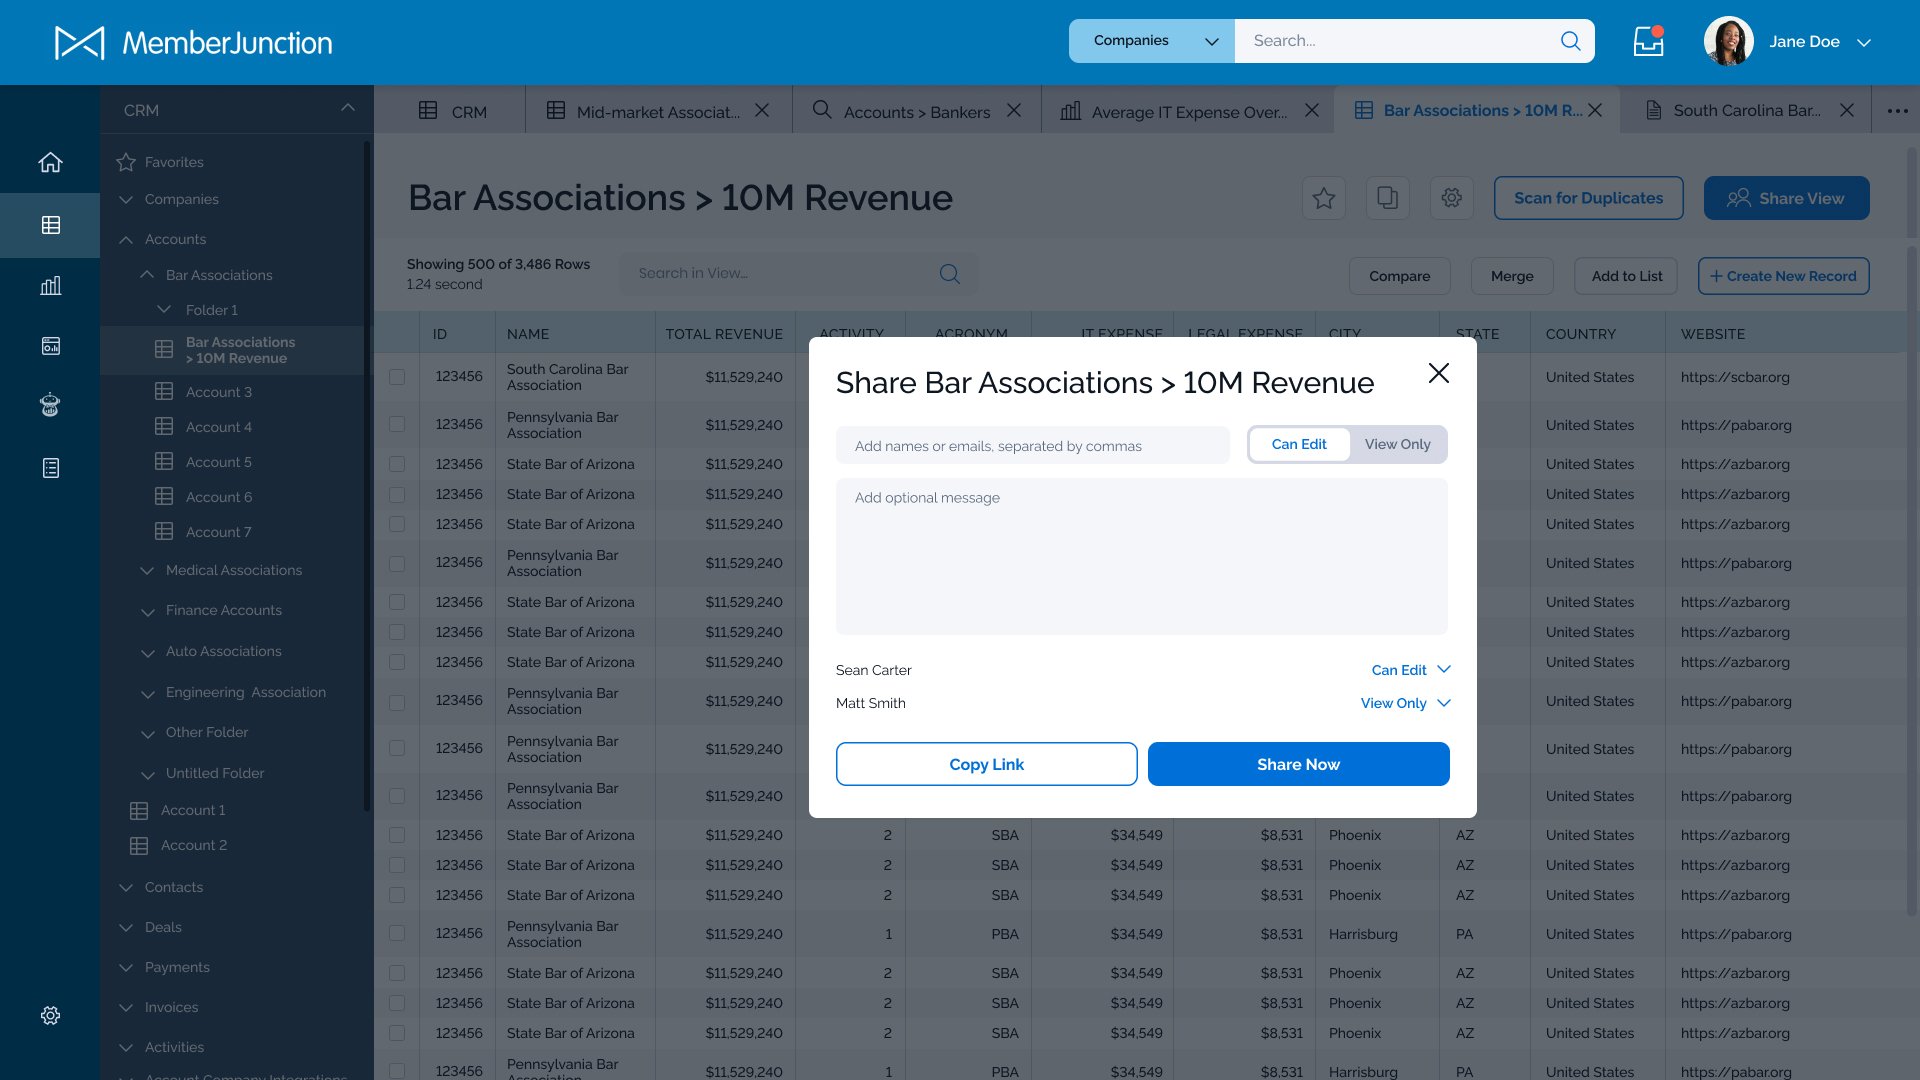Click Jane Doe's profile avatar
The width and height of the screenshot is (1920, 1080).
[x=1728, y=41]
